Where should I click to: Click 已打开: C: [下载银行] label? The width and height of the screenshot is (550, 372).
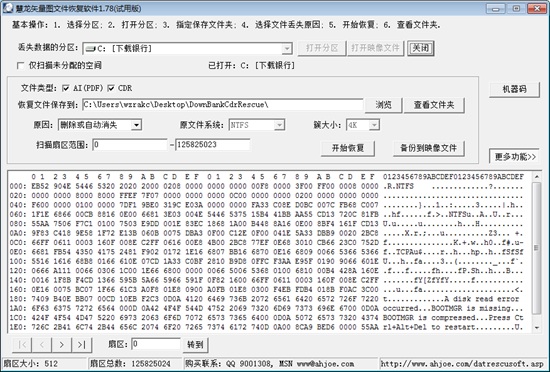pyautogui.click(x=252, y=66)
